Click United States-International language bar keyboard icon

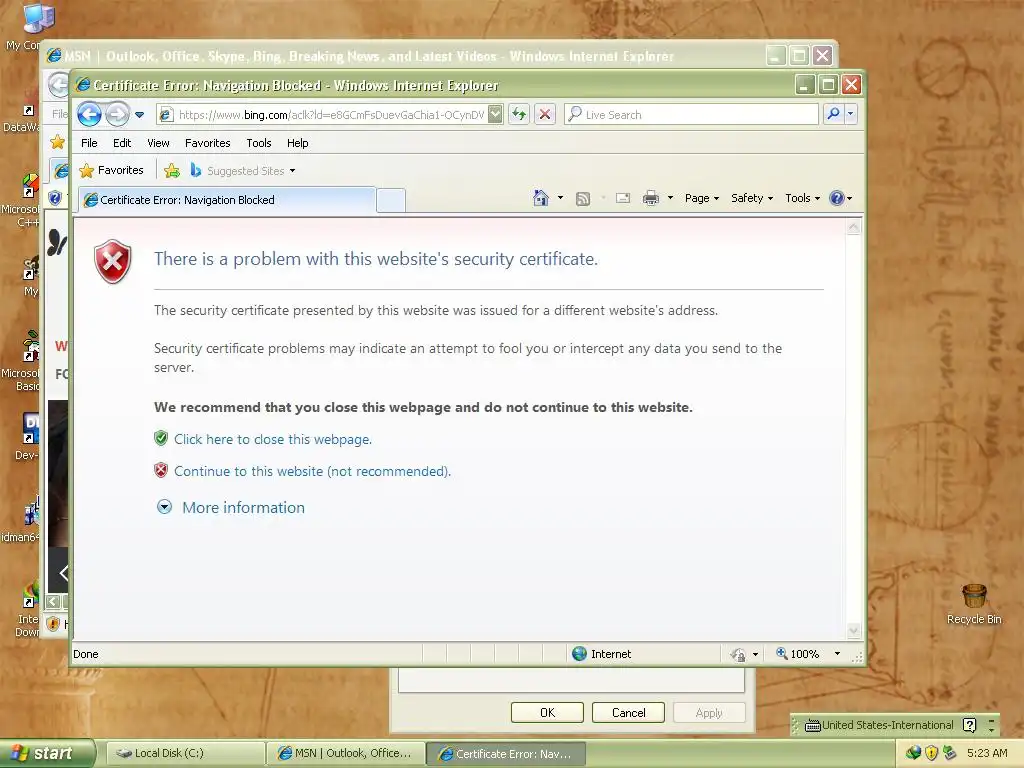(x=812, y=725)
